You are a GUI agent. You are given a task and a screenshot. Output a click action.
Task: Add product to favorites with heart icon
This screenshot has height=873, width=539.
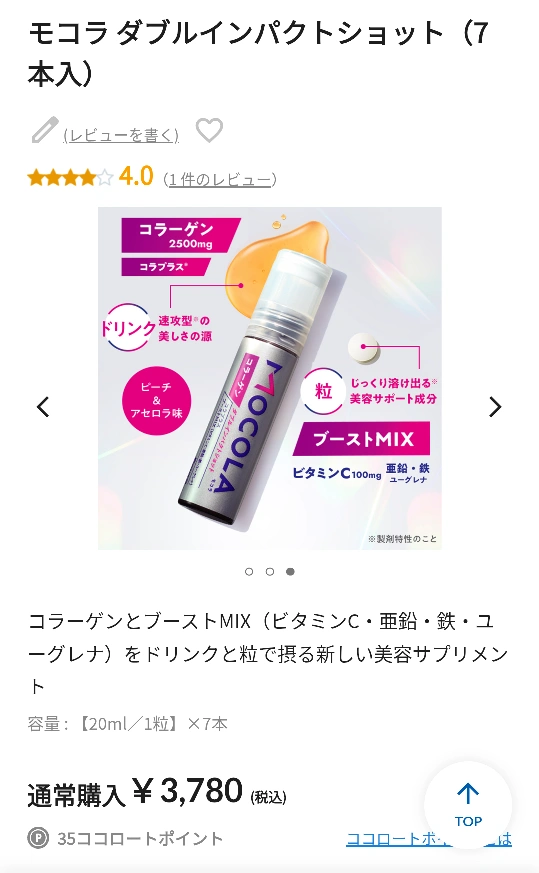(x=209, y=130)
